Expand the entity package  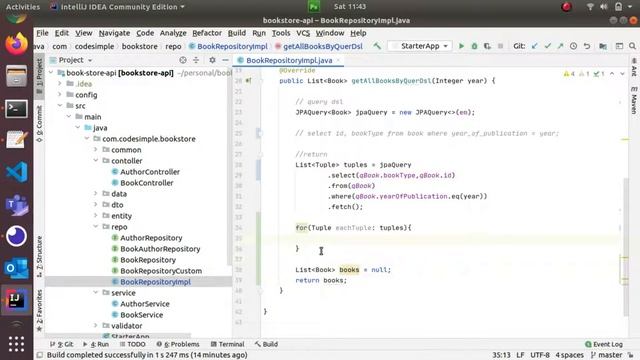pyautogui.click(x=96, y=216)
